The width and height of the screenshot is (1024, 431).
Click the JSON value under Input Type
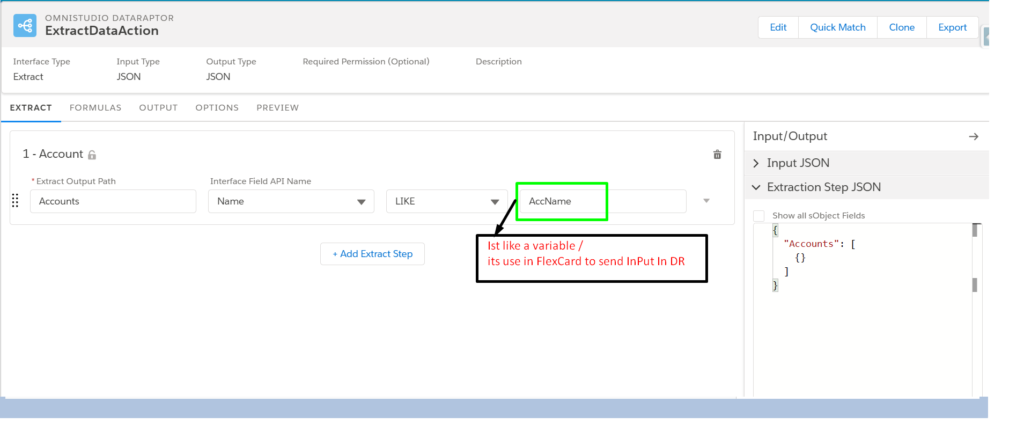(129, 76)
